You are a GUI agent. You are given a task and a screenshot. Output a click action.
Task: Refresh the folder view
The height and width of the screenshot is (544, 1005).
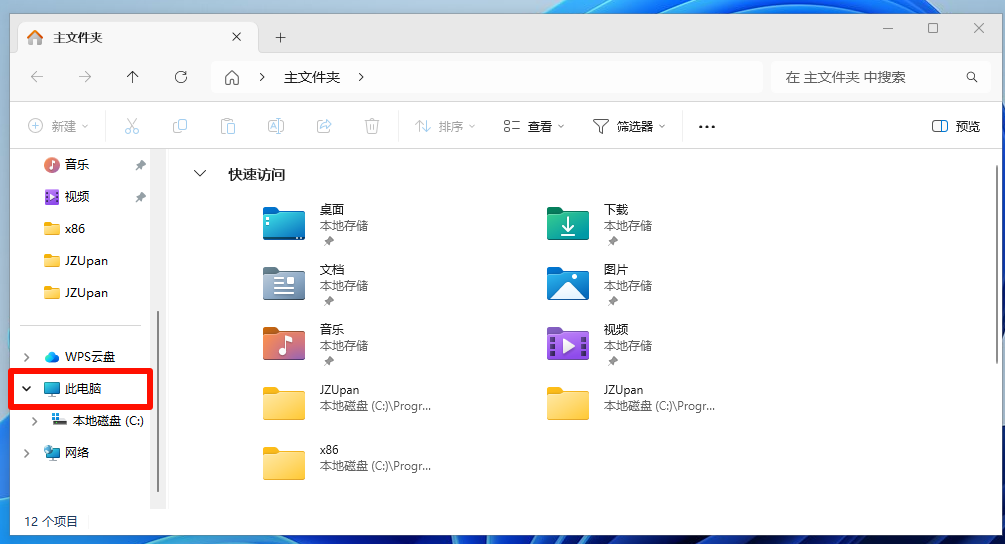[181, 77]
